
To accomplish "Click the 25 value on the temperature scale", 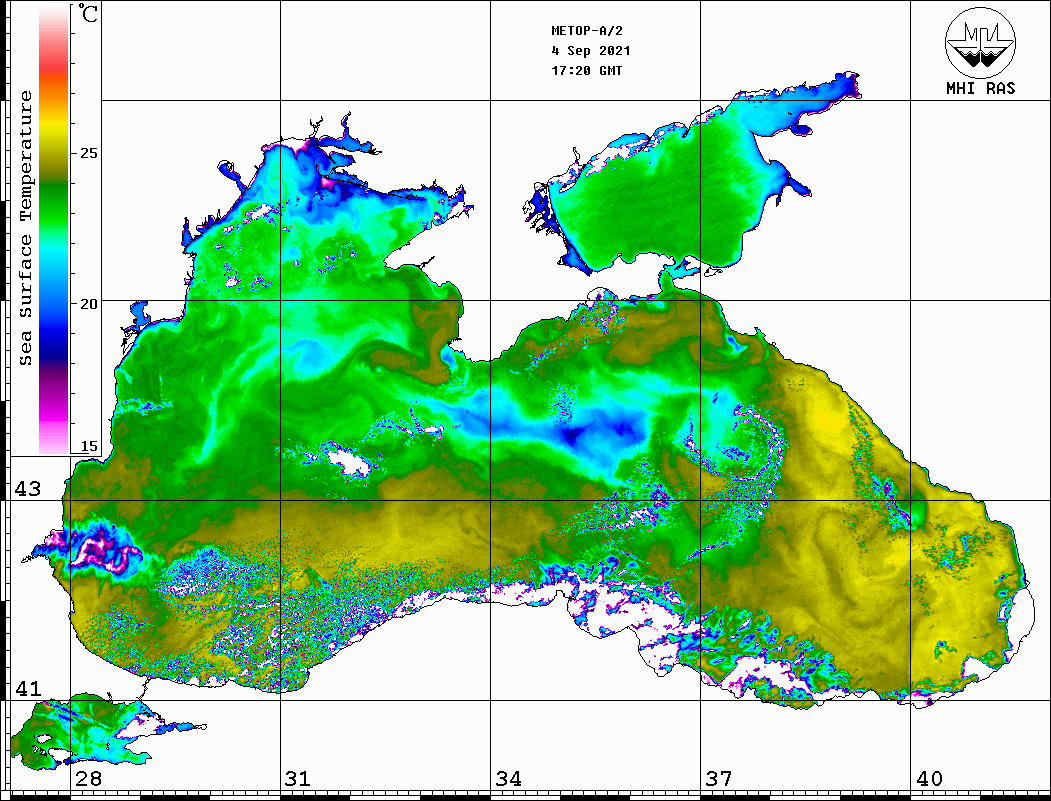I will click(x=89, y=153).
